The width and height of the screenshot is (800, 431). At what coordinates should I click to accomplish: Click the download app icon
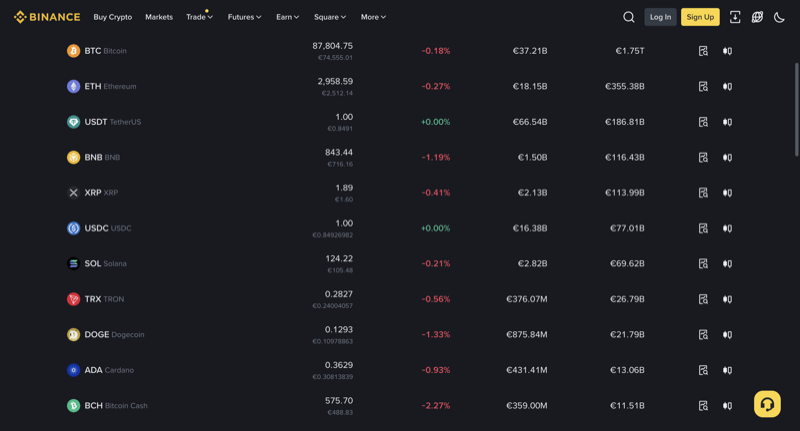click(735, 17)
